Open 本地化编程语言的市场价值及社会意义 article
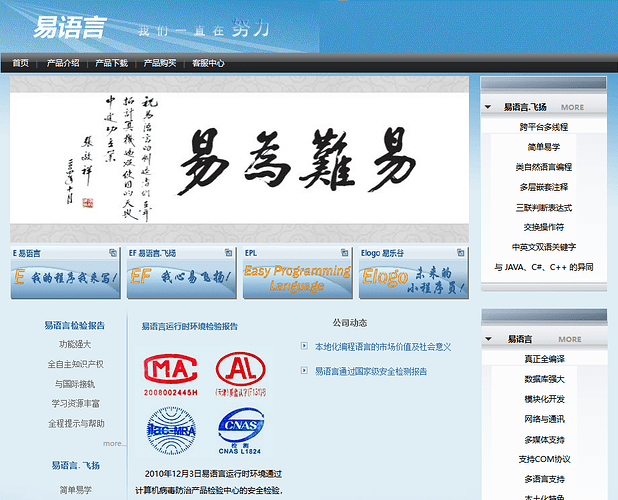 click(x=383, y=347)
